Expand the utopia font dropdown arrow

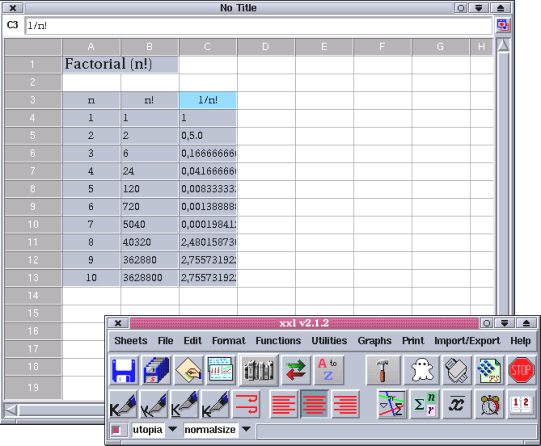[172, 429]
